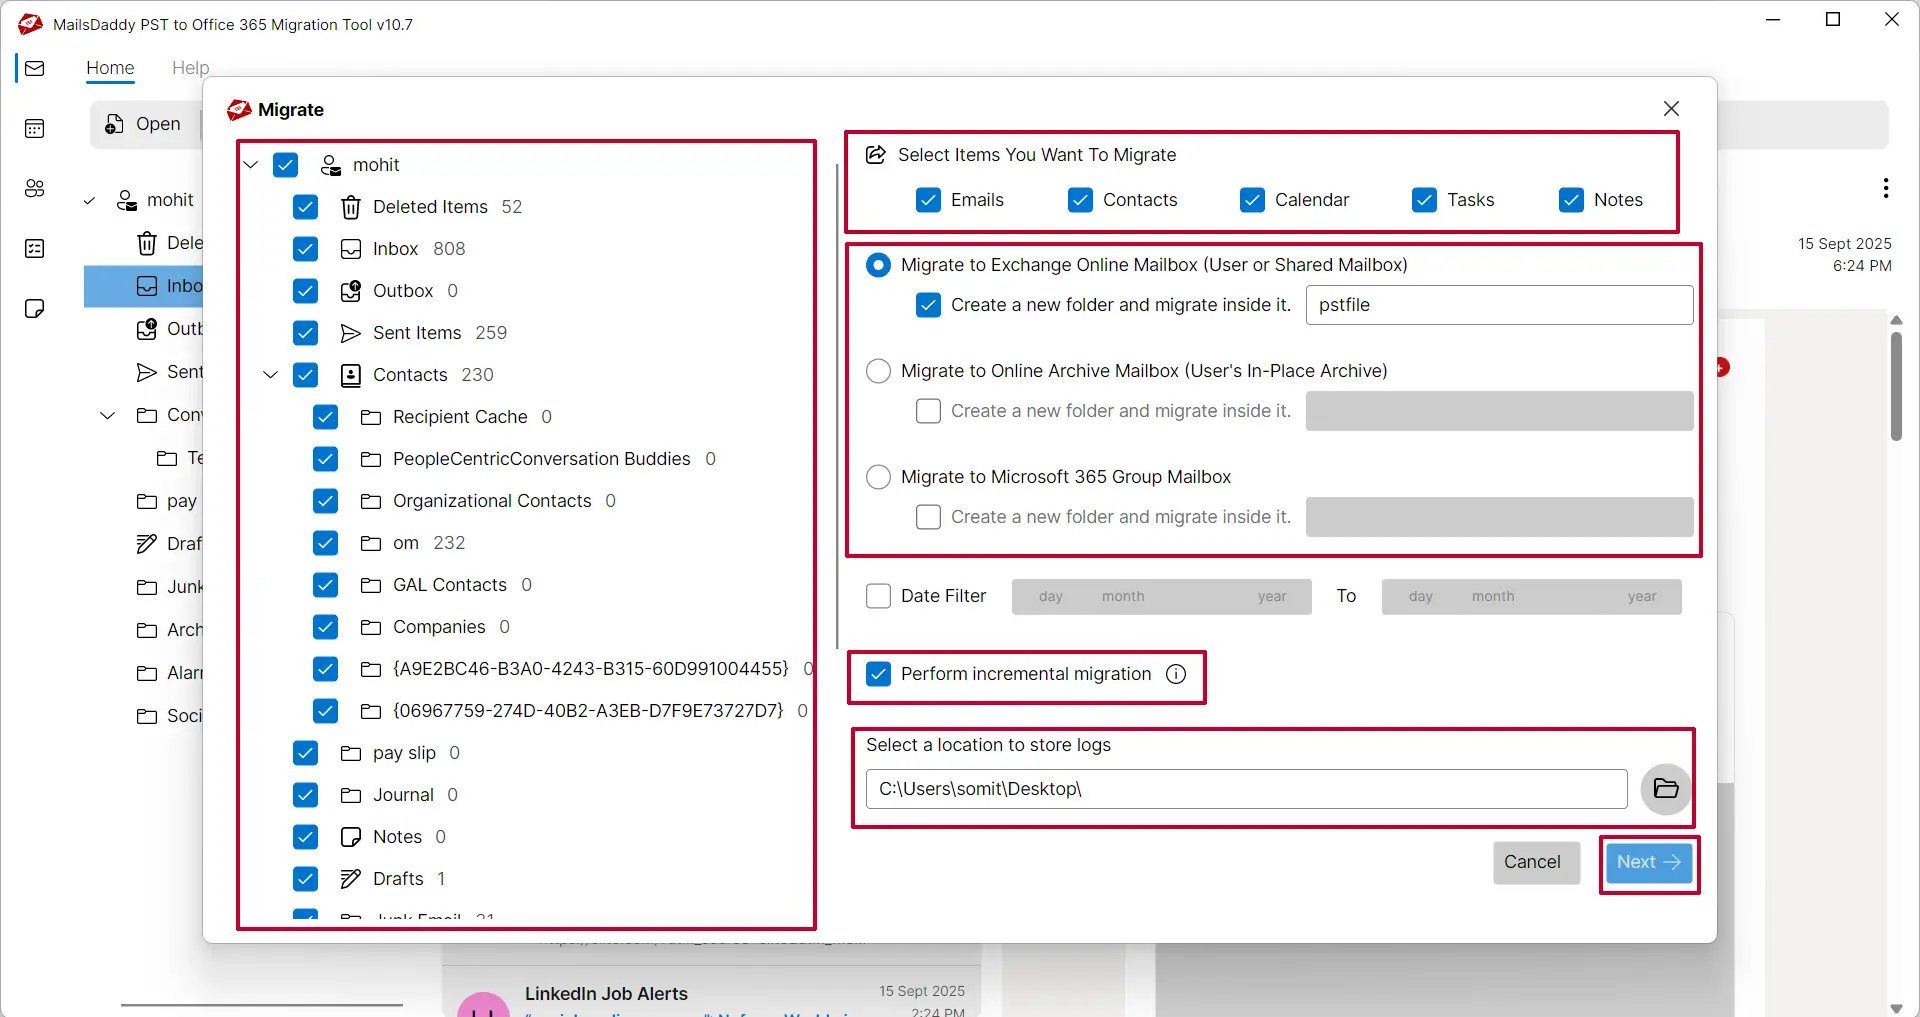Uncheck the Sent Items folder checkbox

306,333
